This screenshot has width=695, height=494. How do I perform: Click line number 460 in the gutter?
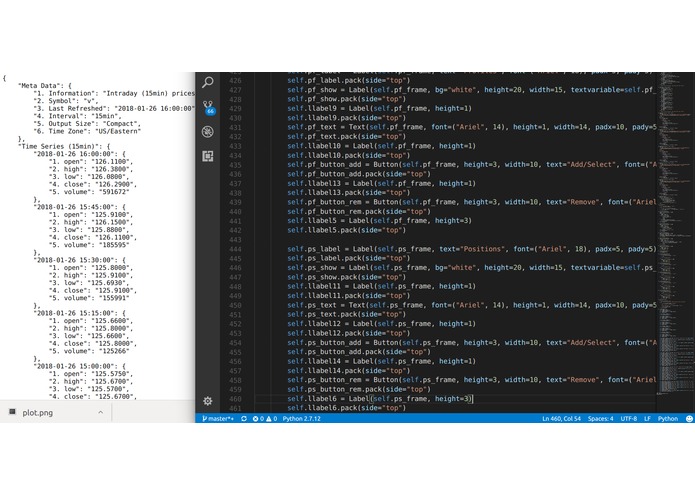click(235, 399)
